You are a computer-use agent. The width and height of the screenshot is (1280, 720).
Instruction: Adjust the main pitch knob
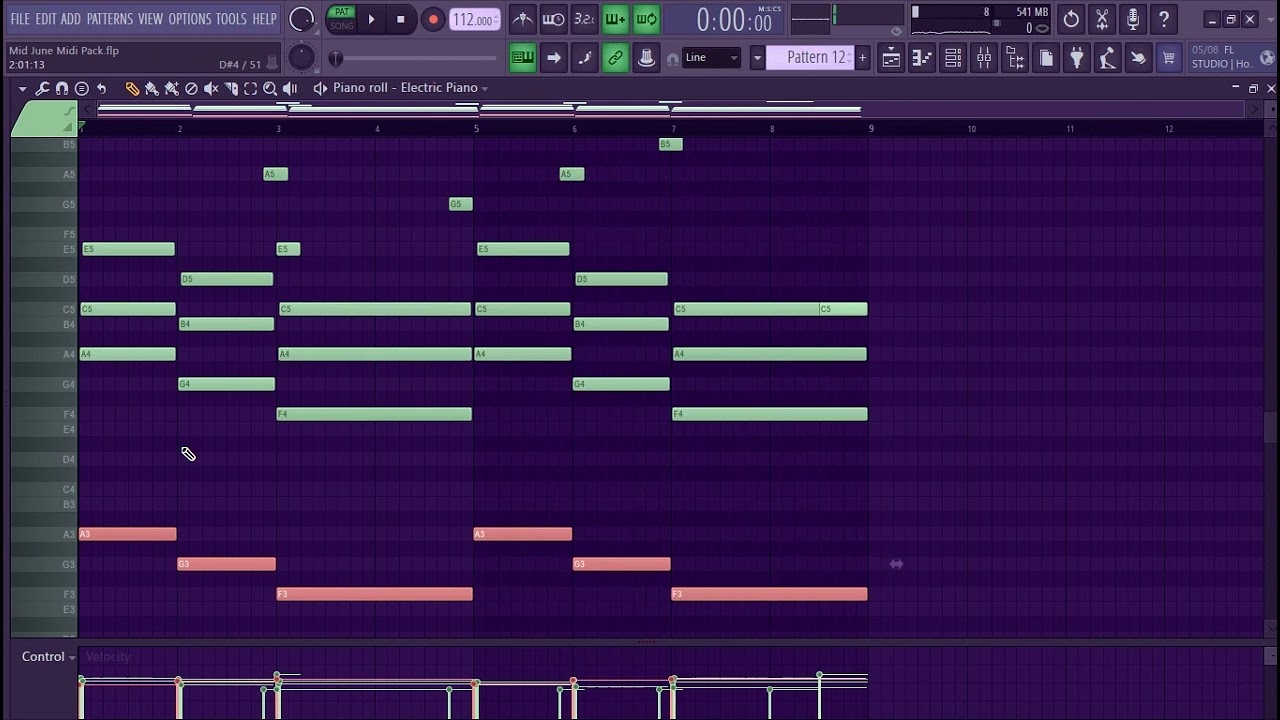point(301,58)
